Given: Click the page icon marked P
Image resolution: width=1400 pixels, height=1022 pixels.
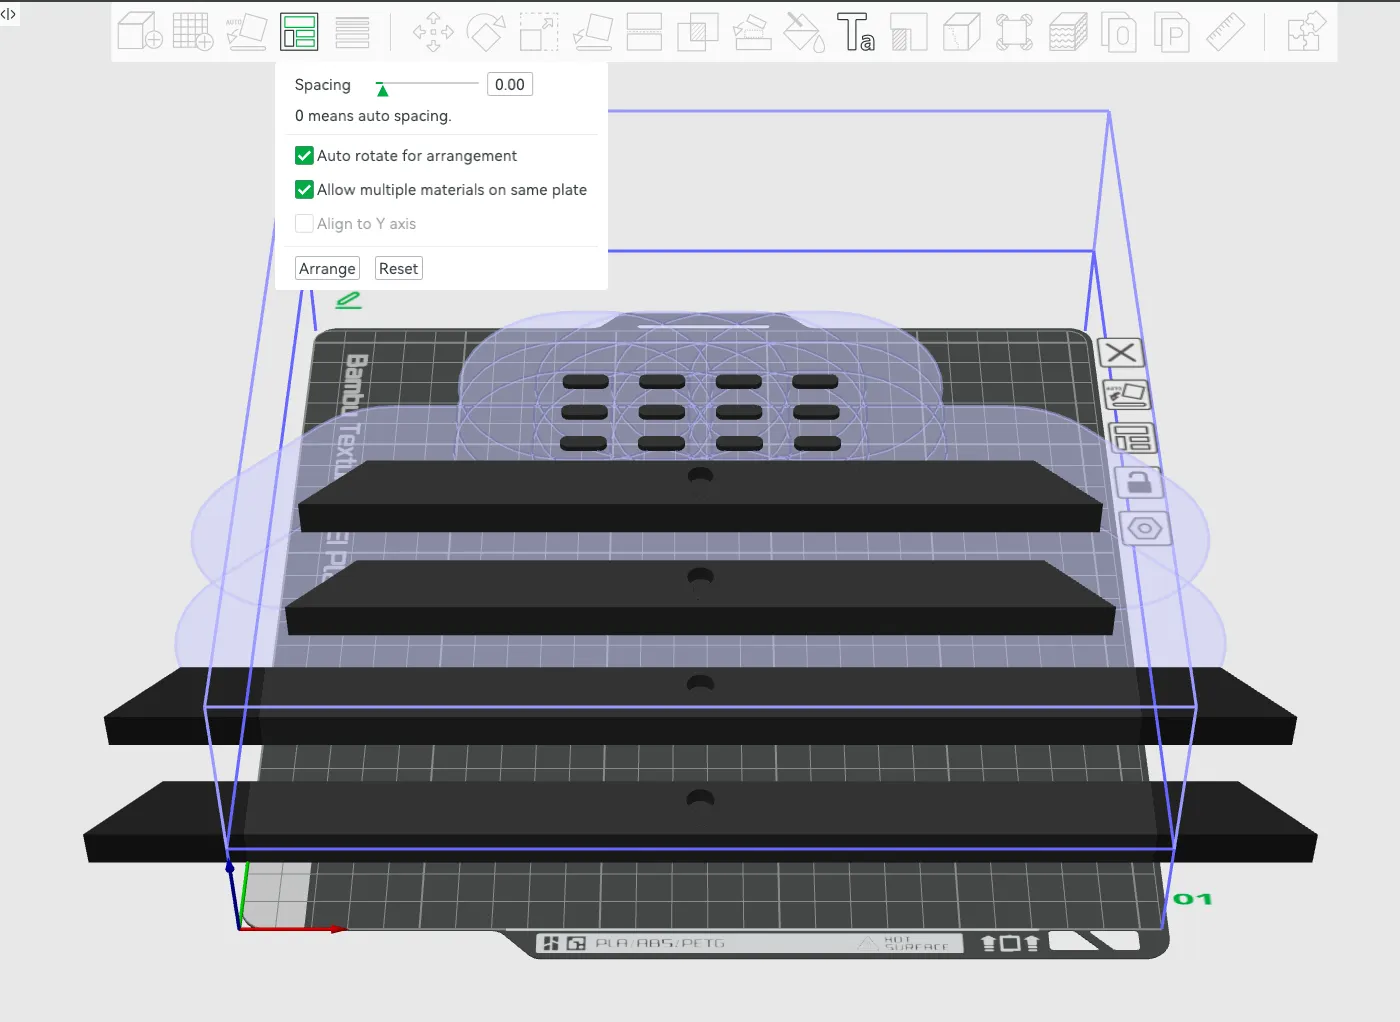Looking at the screenshot, I should pos(1173,31).
